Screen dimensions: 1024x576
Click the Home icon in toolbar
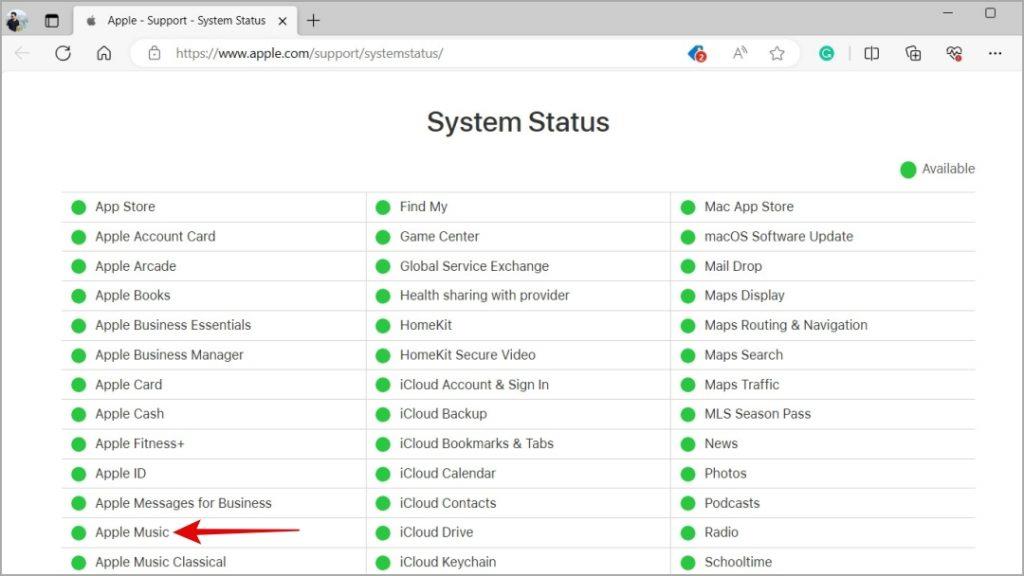[x=104, y=53]
